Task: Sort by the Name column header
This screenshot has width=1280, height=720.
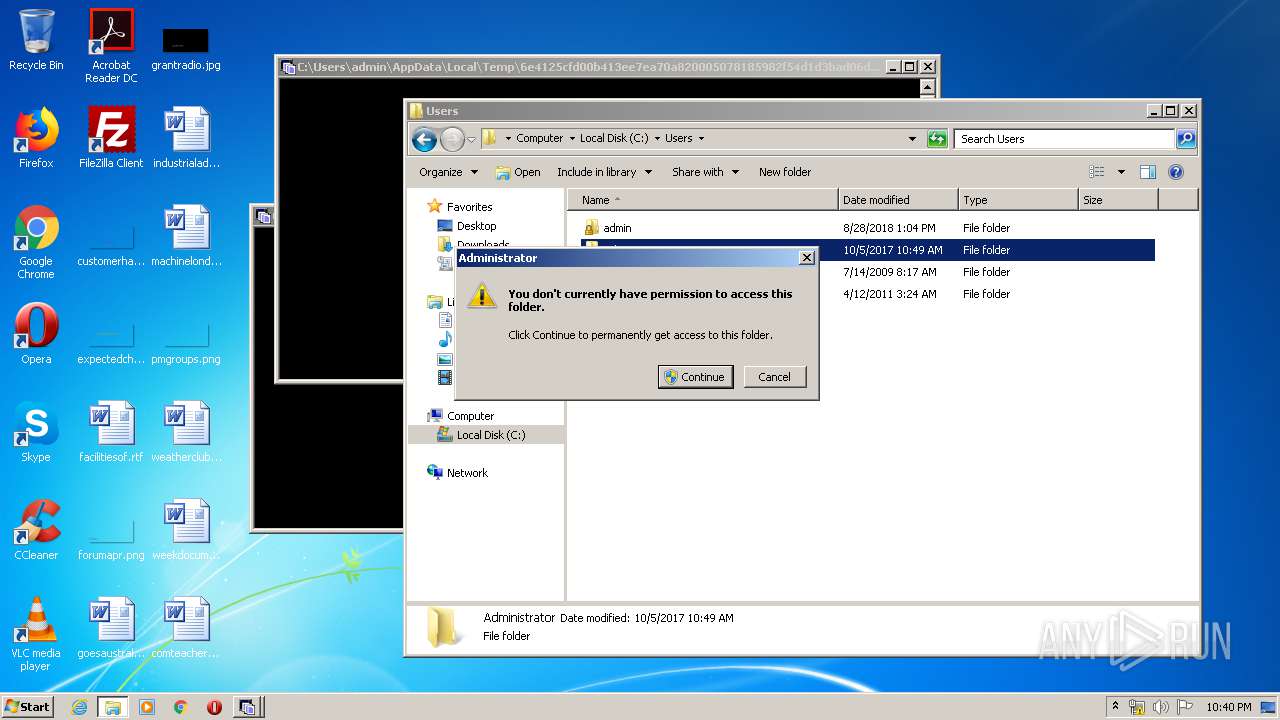Action: [702, 200]
